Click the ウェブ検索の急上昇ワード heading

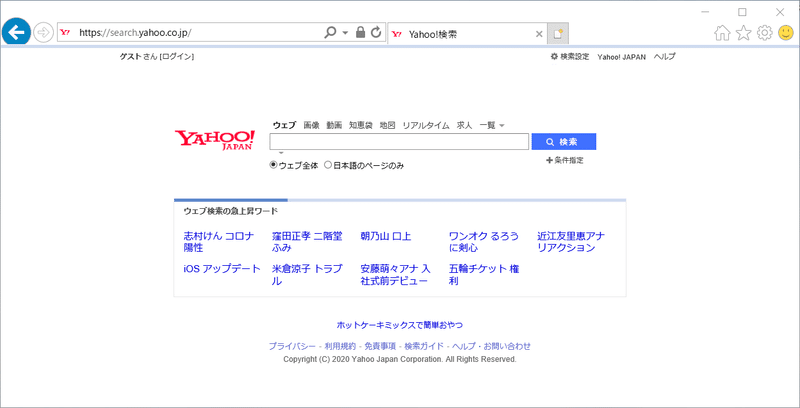[x=231, y=211]
